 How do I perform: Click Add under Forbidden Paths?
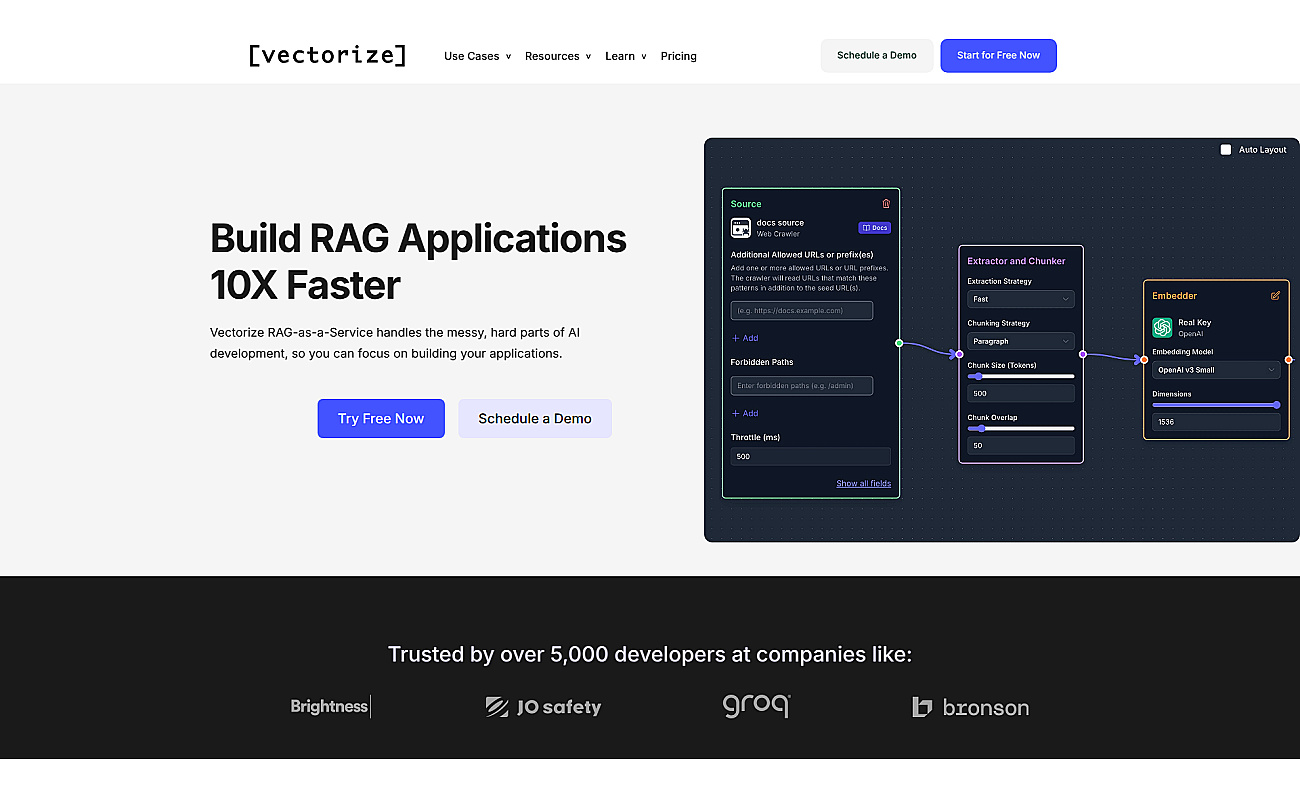point(745,413)
